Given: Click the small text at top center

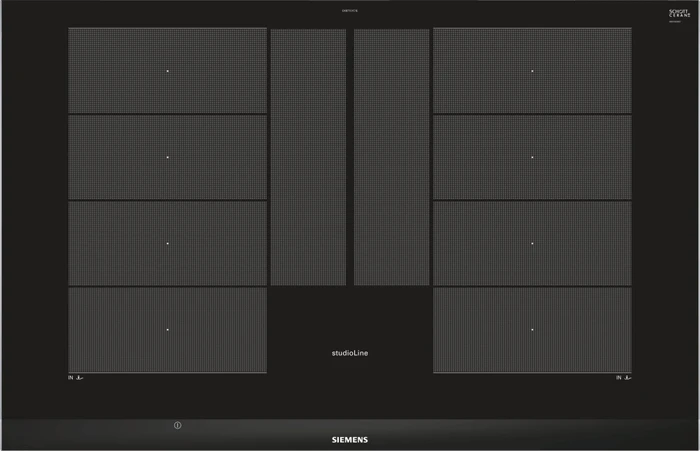Looking at the screenshot, I should point(350,10).
